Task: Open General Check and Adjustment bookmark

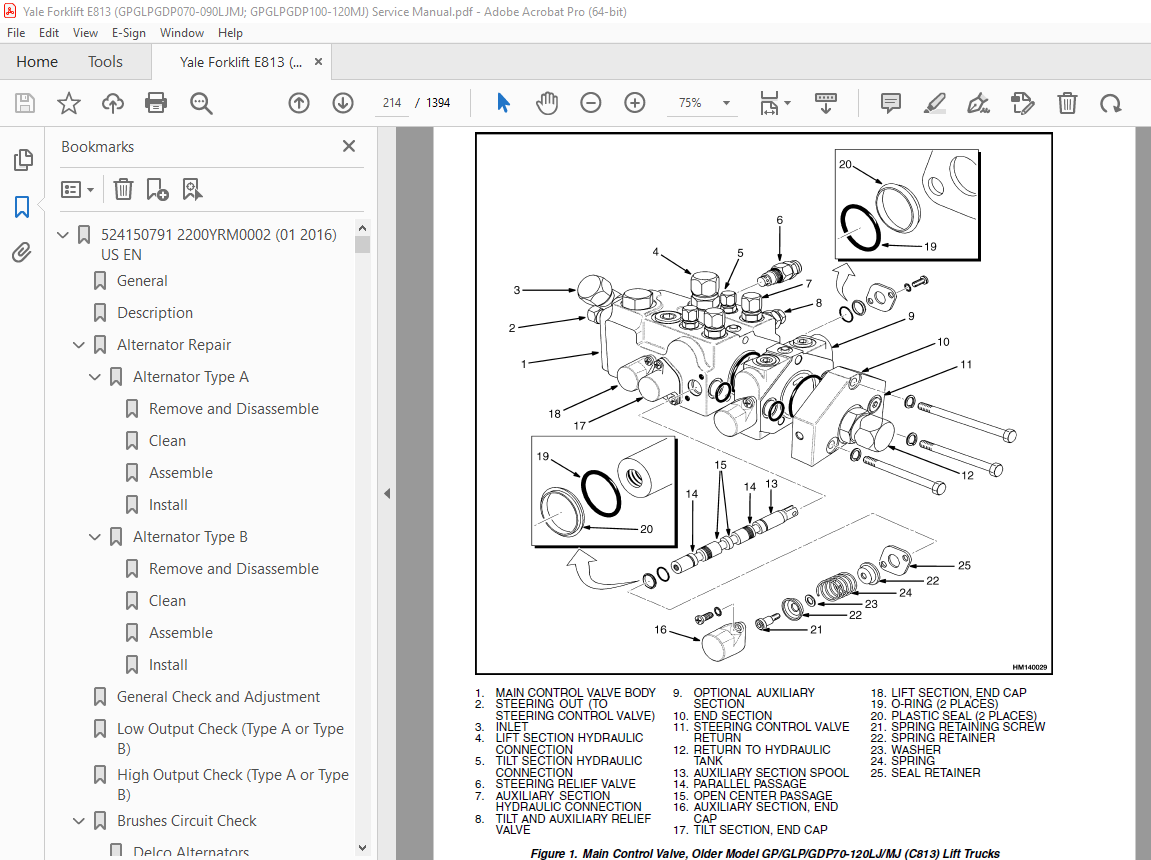Action: pyautogui.click(x=218, y=697)
